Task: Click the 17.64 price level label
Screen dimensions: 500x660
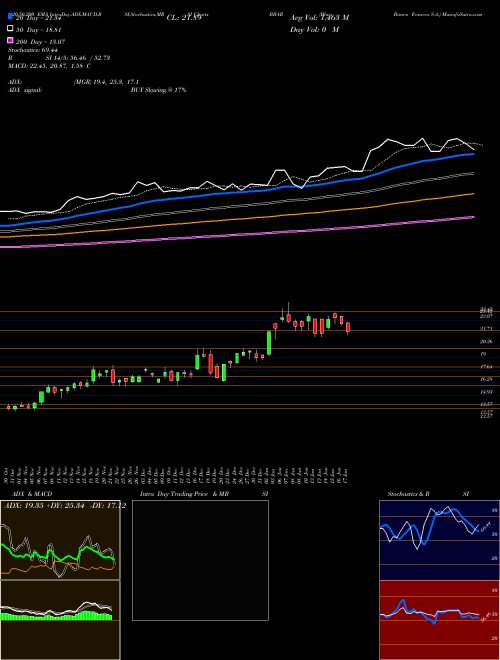Action: pyautogui.click(x=486, y=367)
